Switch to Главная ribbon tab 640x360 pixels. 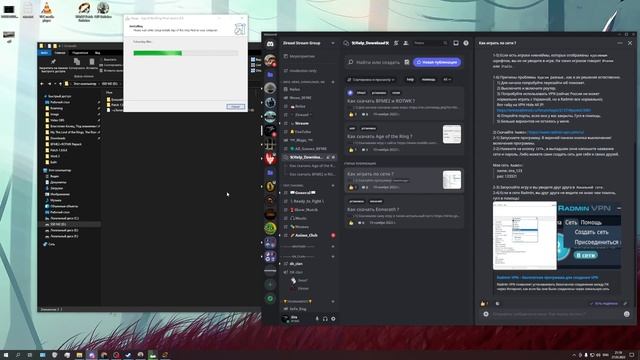(60, 53)
